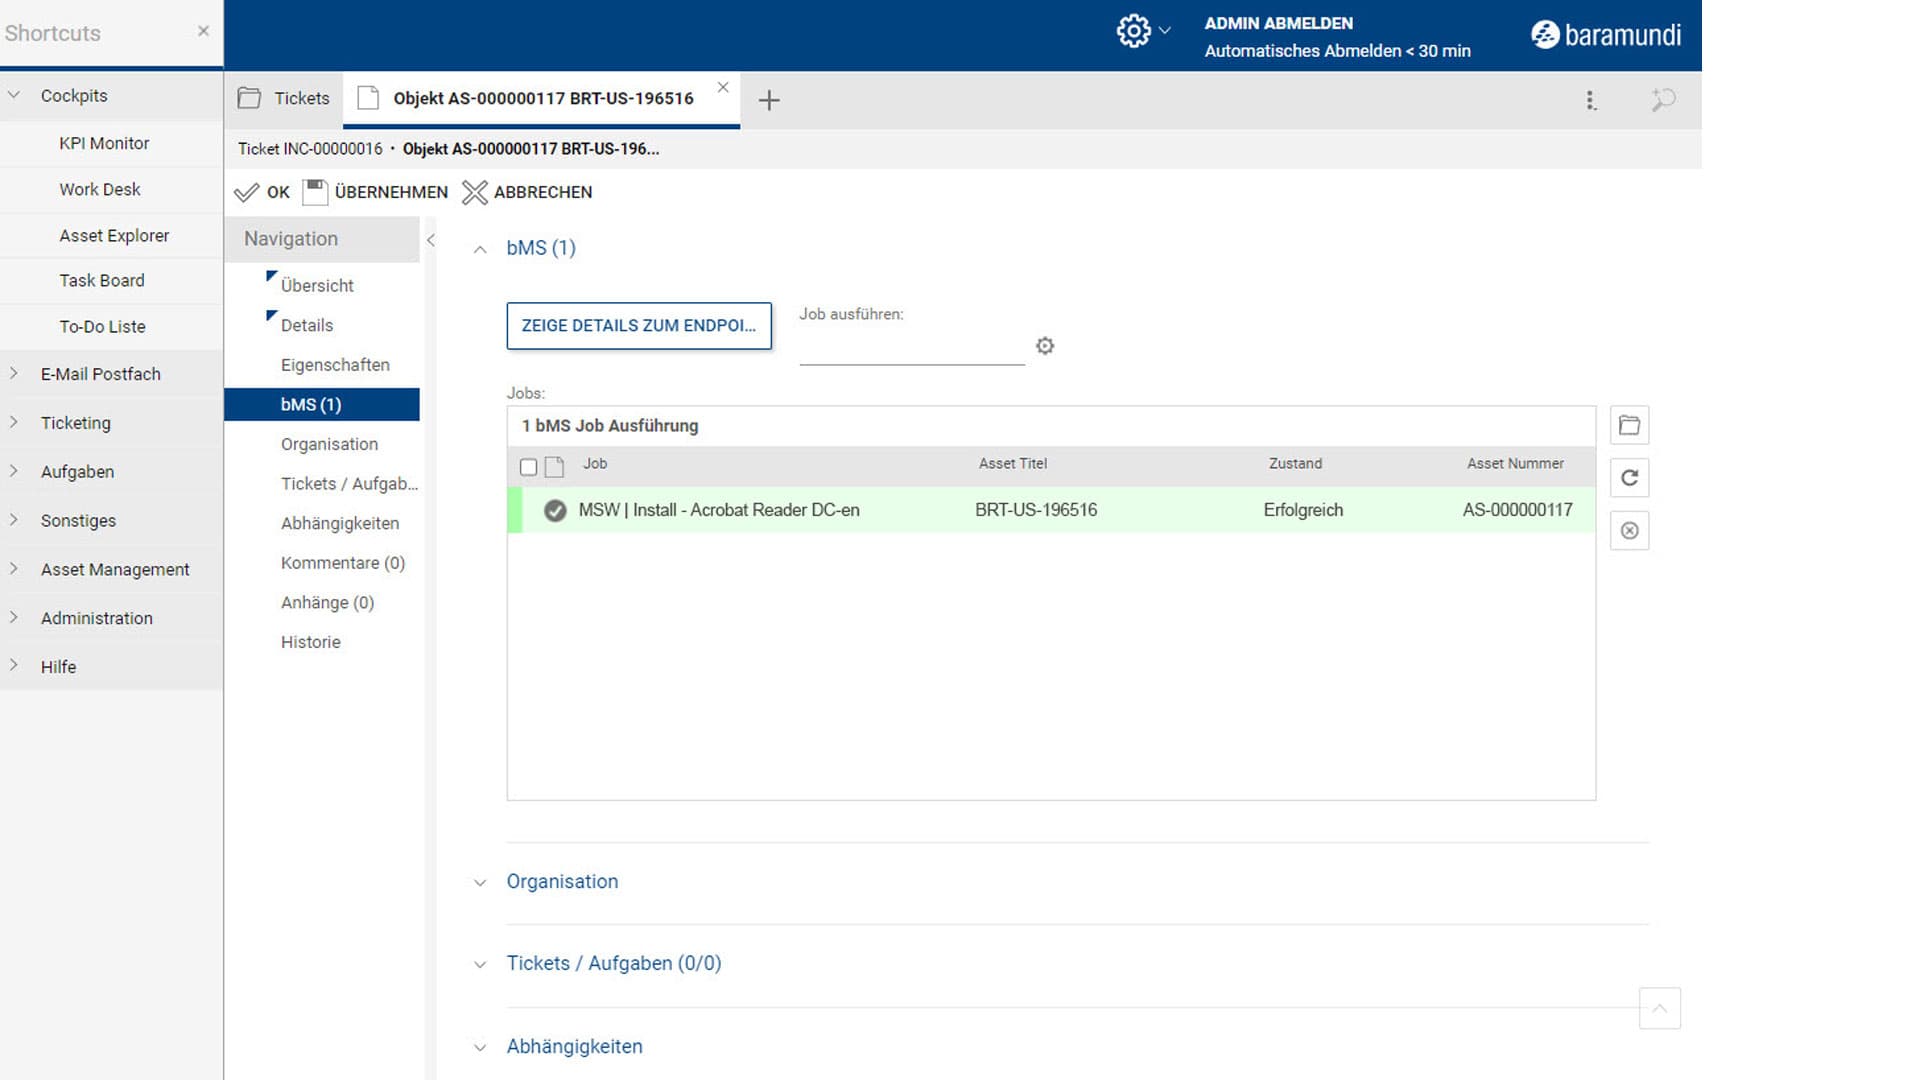Go to Historie in Navigation
The height and width of the screenshot is (1080, 1920).
click(310, 642)
